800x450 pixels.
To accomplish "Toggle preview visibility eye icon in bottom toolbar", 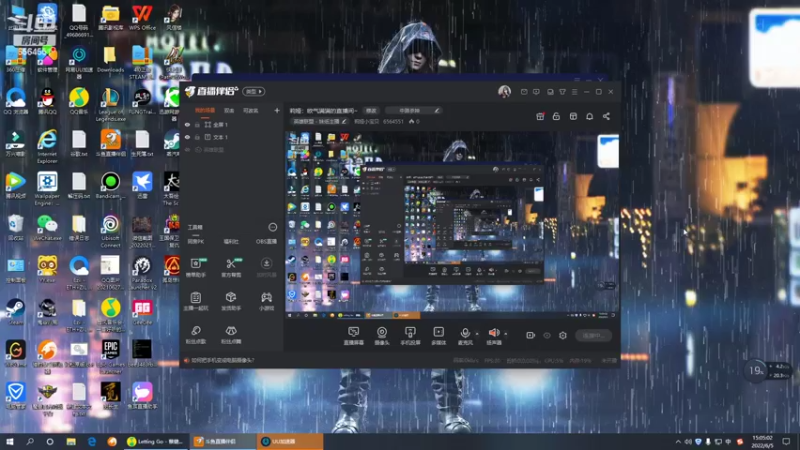I will pos(546,335).
